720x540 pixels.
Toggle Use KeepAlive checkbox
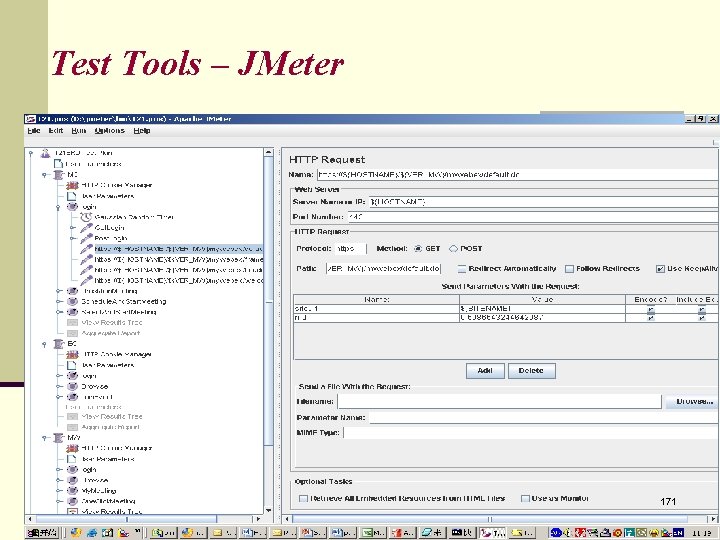pyautogui.click(x=660, y=269)
